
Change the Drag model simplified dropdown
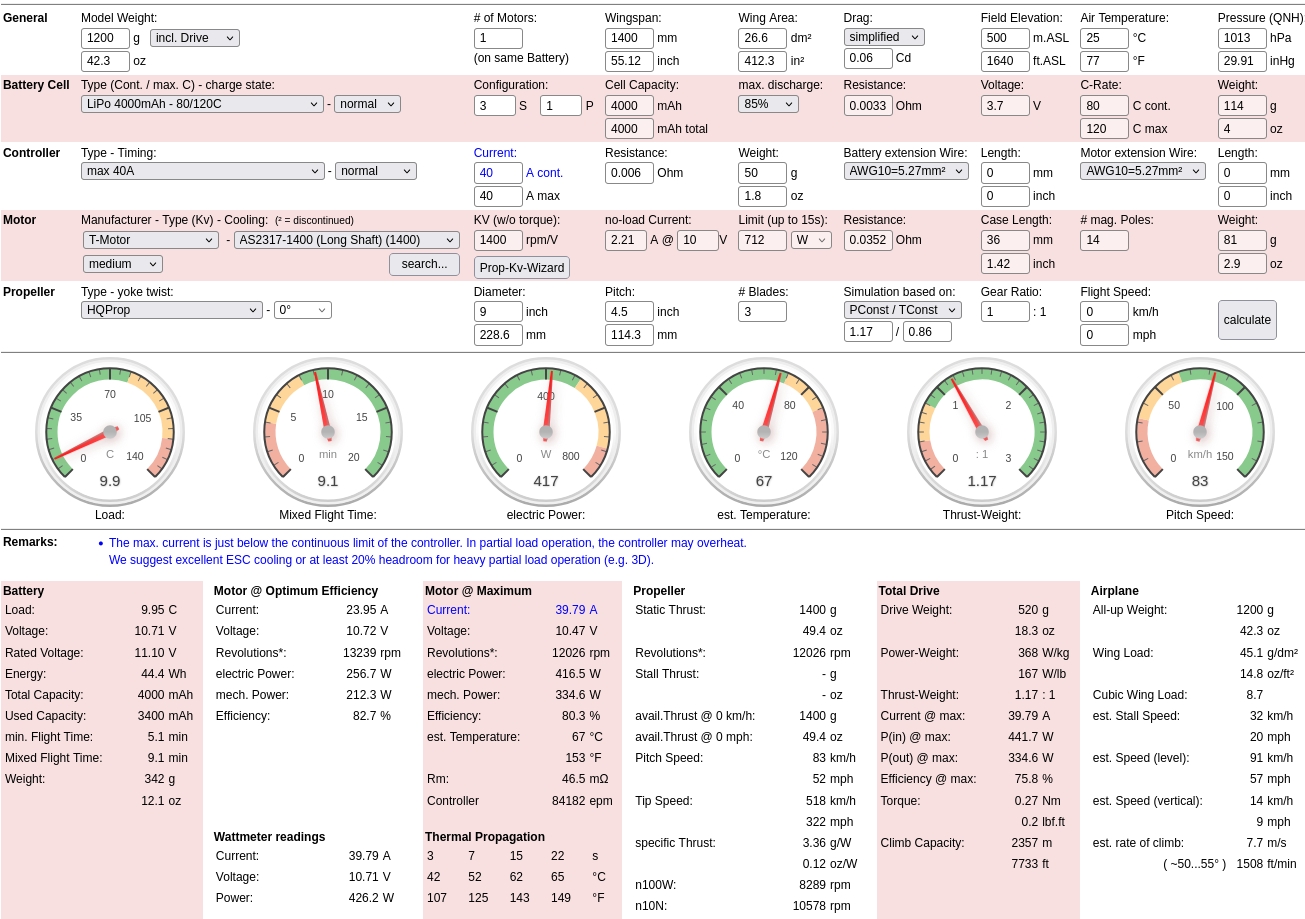[883, 37]
